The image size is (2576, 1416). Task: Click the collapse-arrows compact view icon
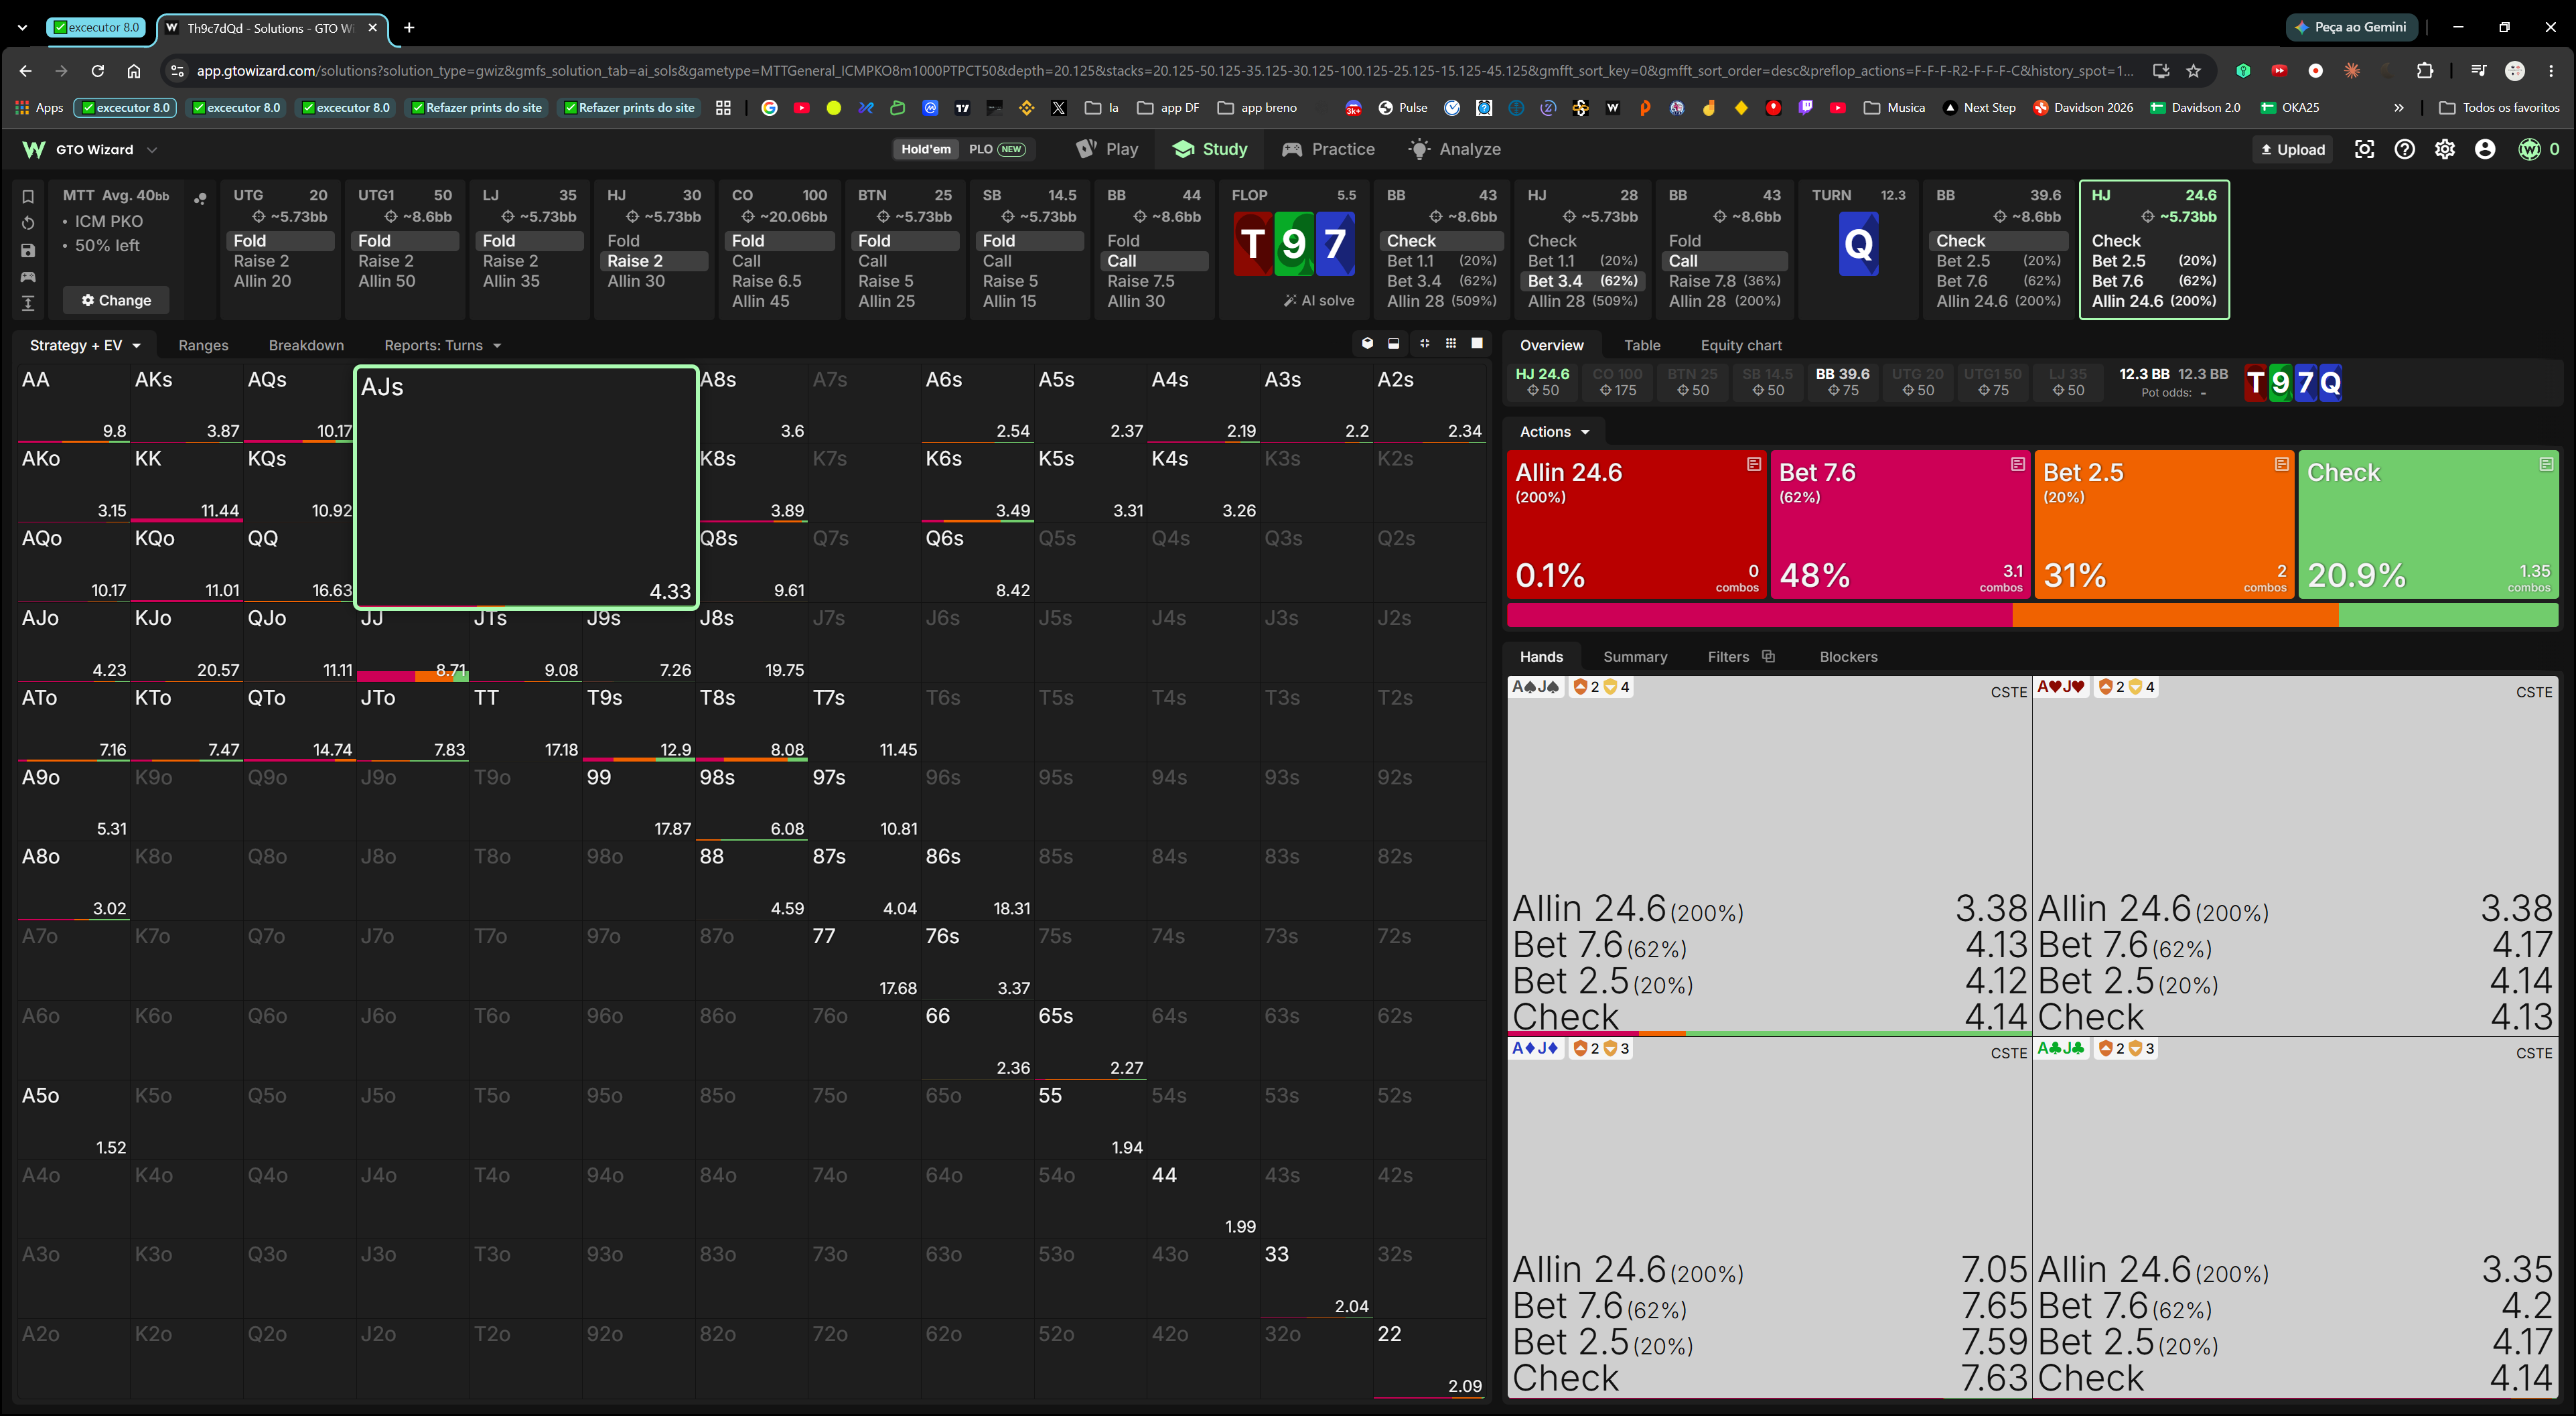click(x=1424, y=344)
